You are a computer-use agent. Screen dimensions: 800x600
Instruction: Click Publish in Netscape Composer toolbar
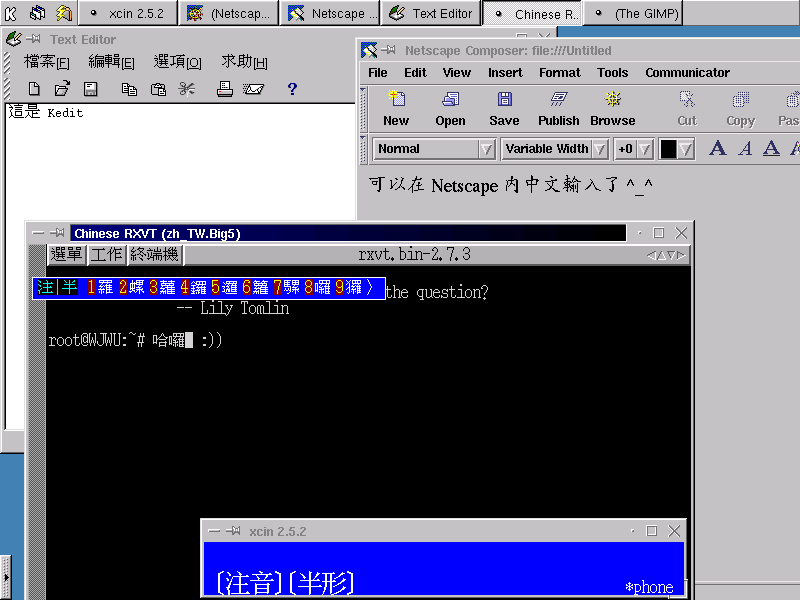(x=559, y=108)
